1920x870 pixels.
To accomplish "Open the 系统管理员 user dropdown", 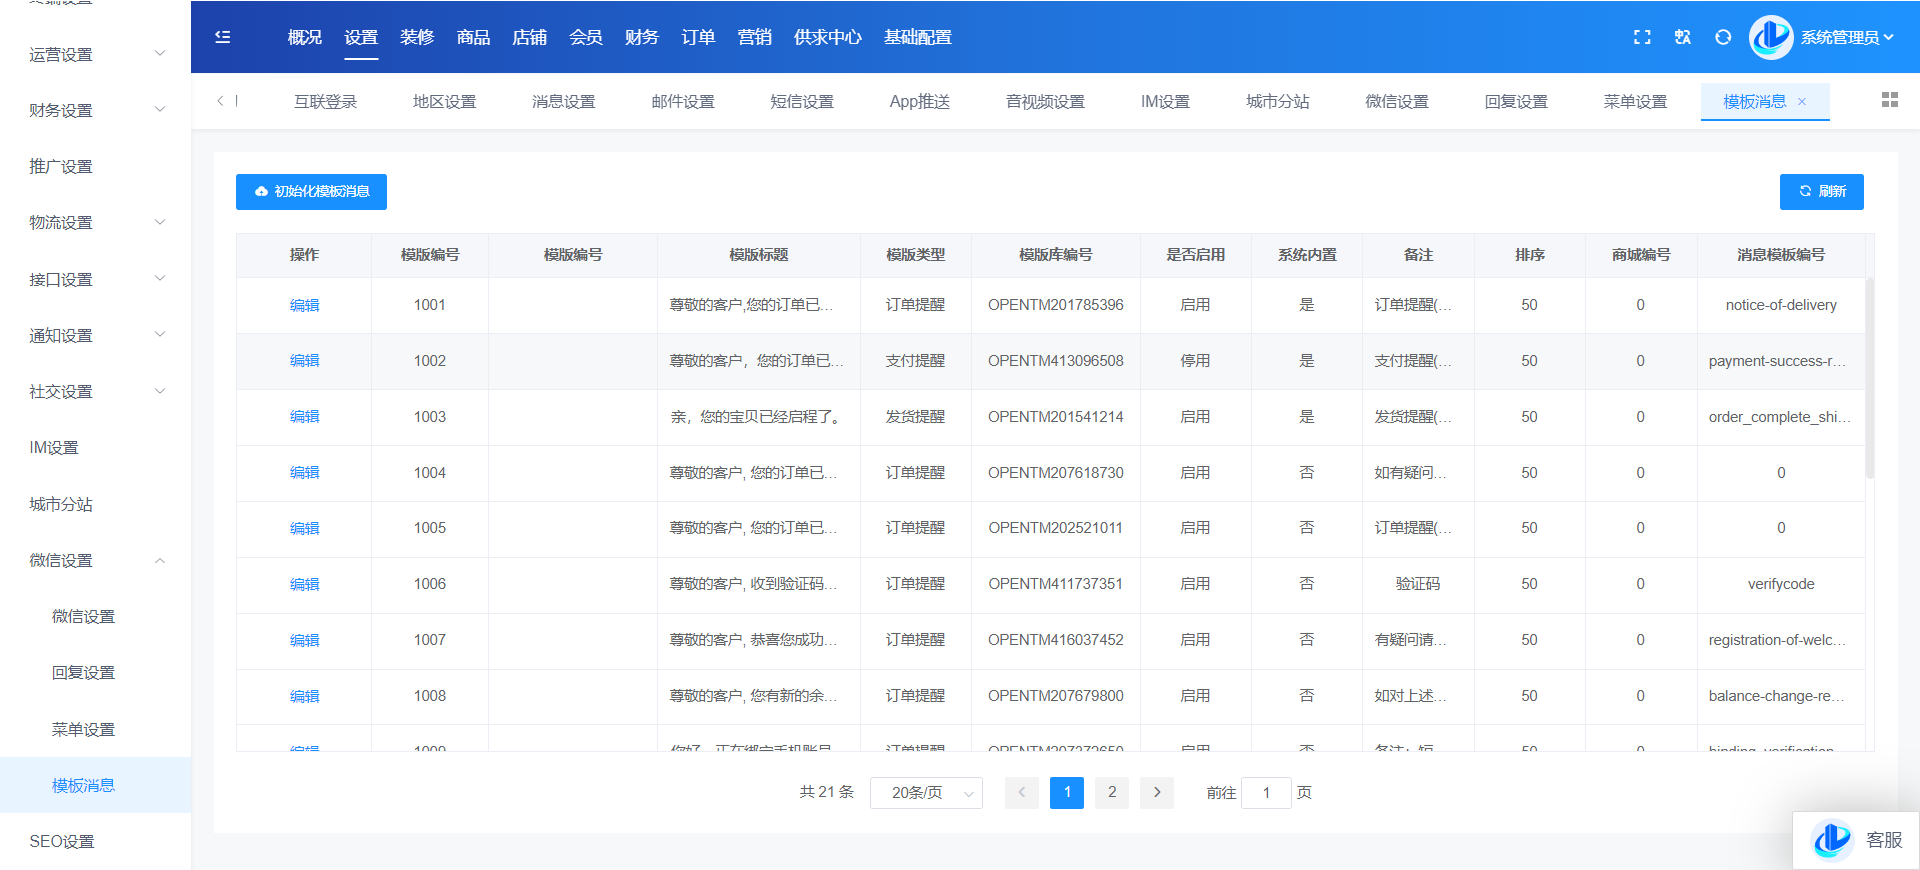I will pyautogui.click(x=1845, y=37).
